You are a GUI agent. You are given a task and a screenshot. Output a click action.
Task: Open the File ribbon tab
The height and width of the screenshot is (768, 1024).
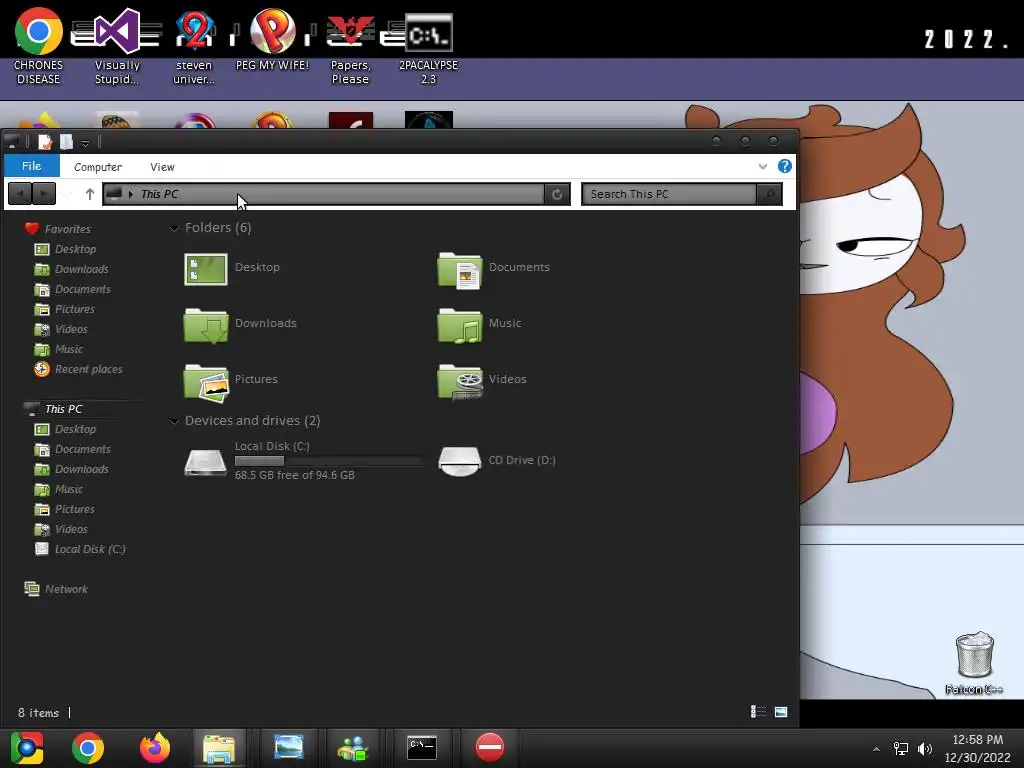coord(31,166)
